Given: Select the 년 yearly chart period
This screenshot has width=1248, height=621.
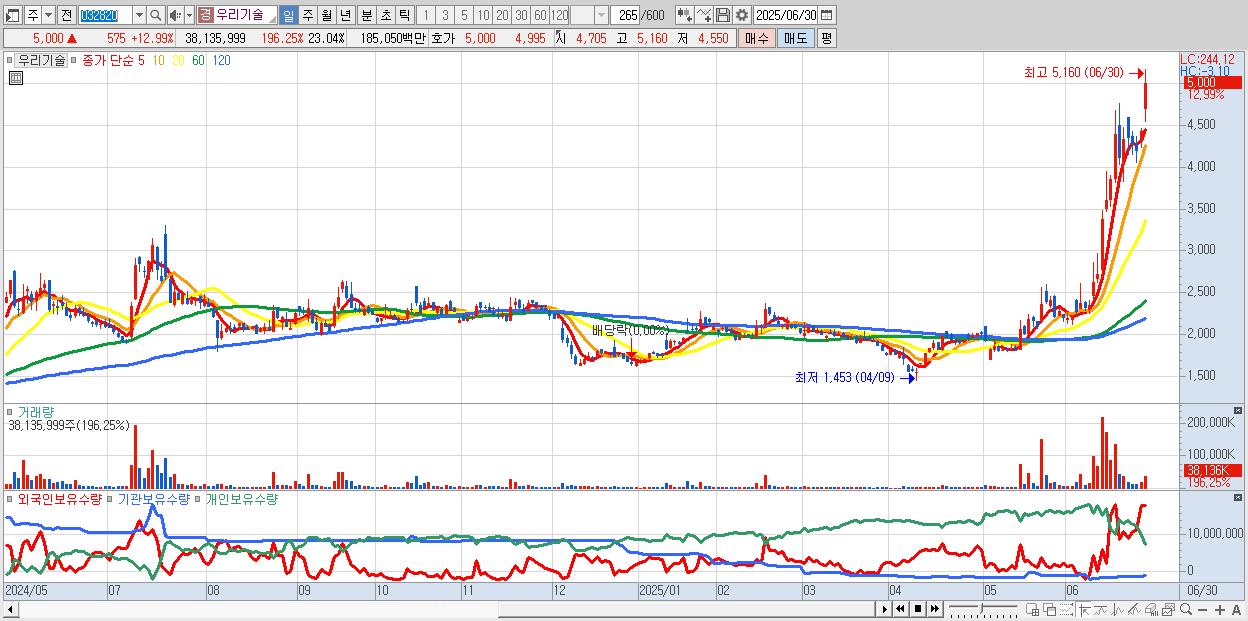Looking at the screenshot, I should 345,15.
